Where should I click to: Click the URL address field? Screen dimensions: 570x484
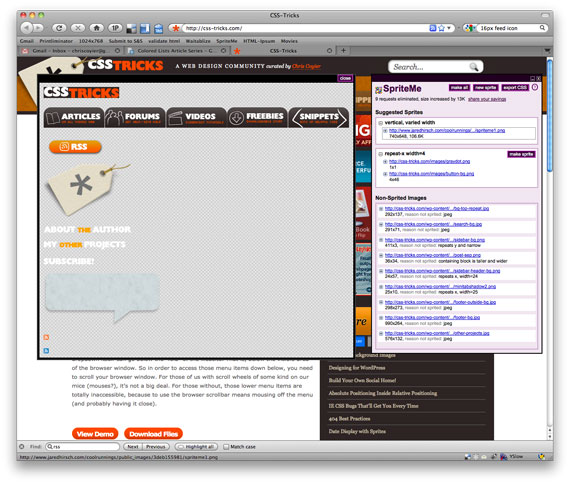[305, 28]
